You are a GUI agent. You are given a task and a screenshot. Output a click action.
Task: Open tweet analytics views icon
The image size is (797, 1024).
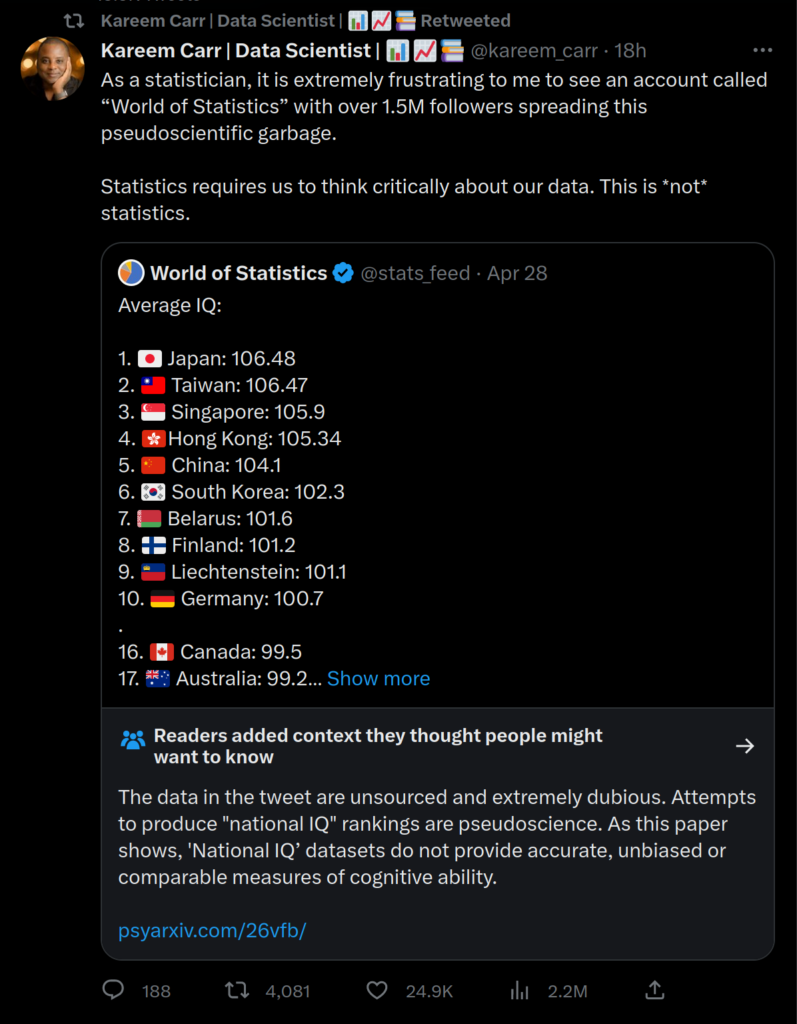pyautogui.click(x=520, y=990)
